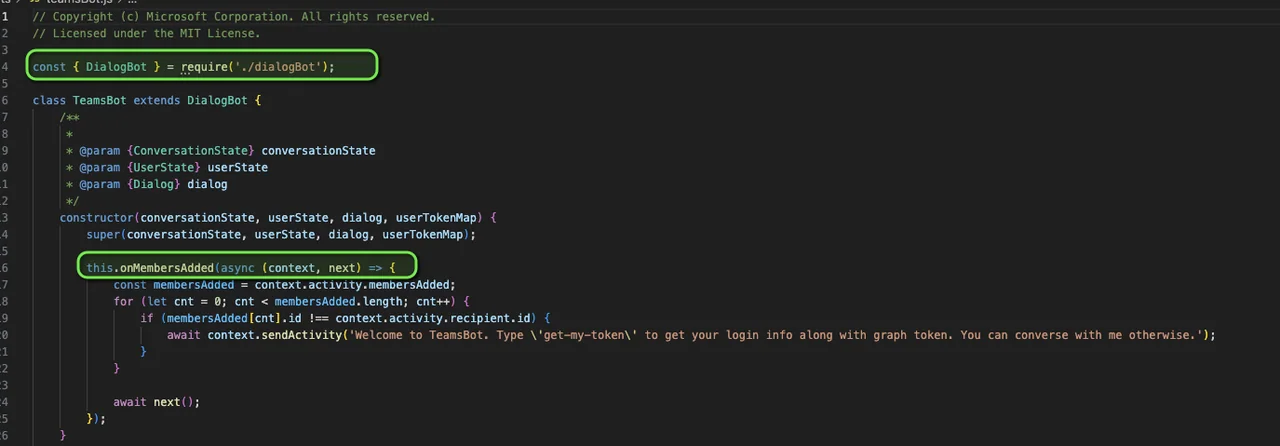
Task: Click the 'require' keyword on line 4
Action: [x=206, y=67]
